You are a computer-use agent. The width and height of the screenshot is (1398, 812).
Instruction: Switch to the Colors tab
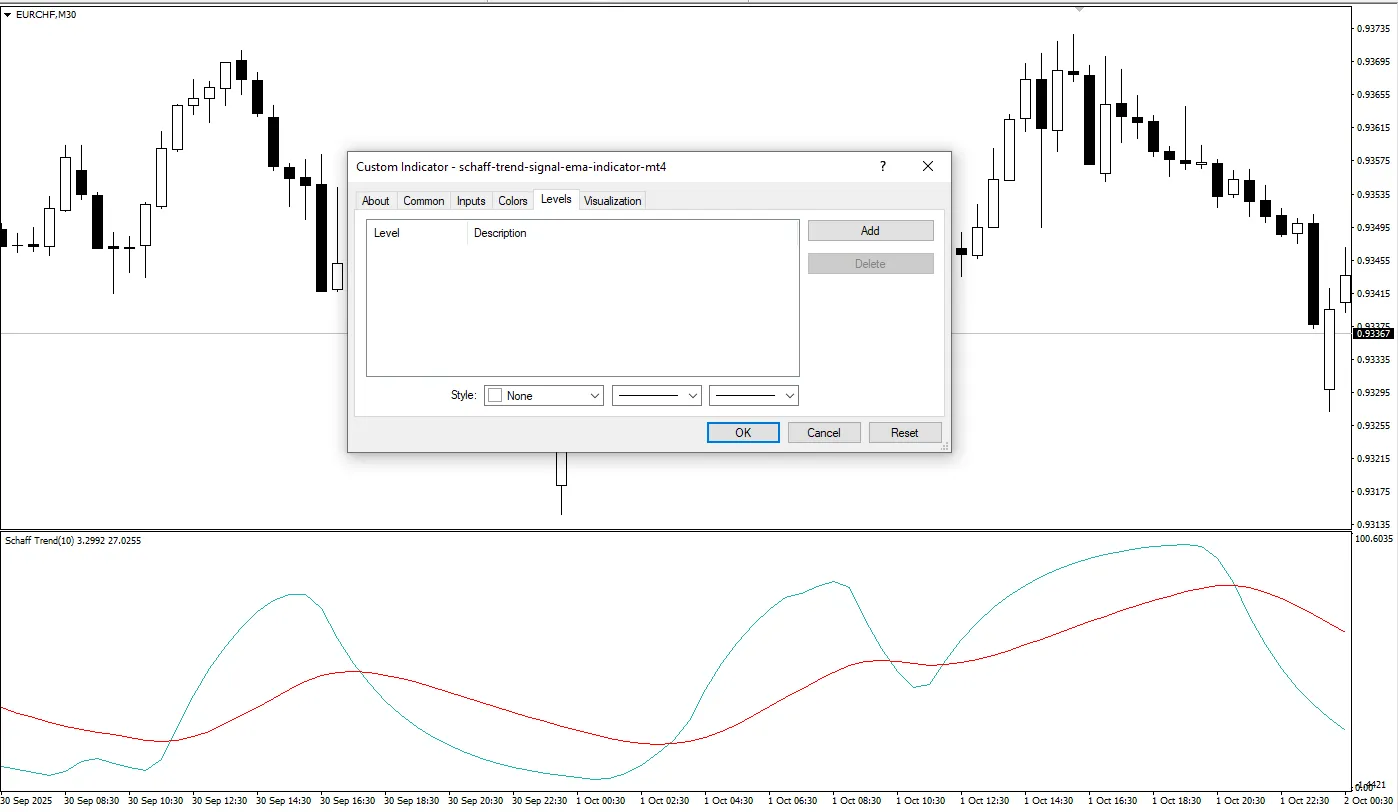512,200
